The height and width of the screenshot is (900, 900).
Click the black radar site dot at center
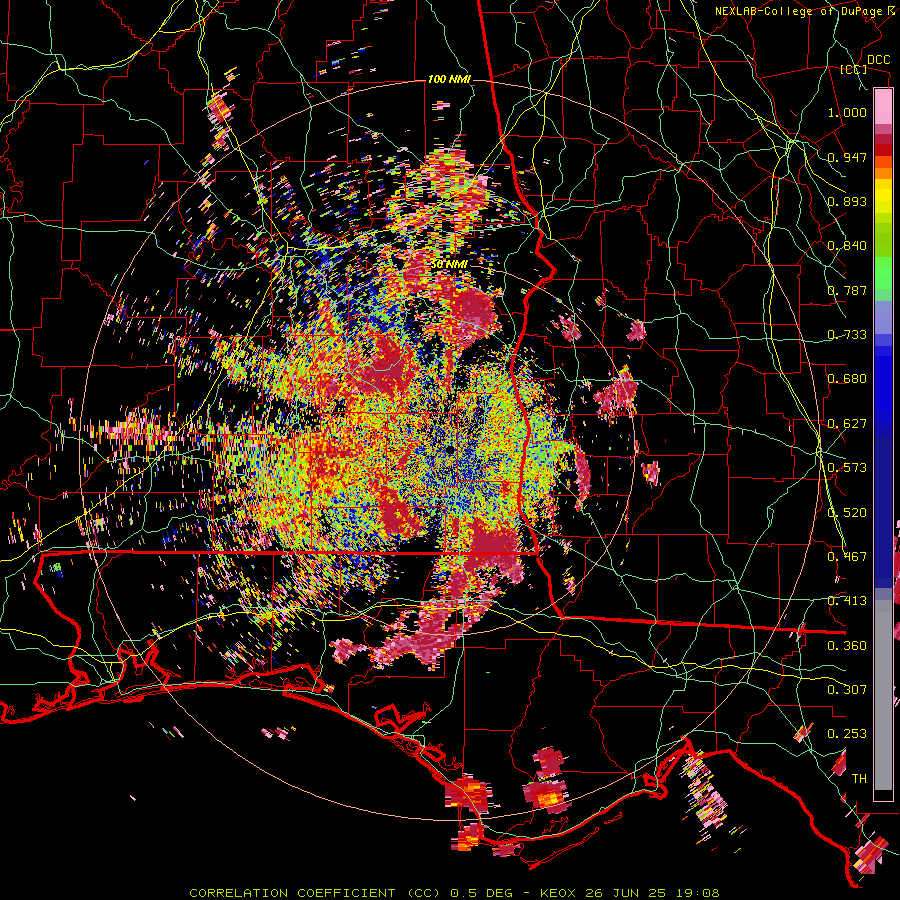click(x=450, y=450)
